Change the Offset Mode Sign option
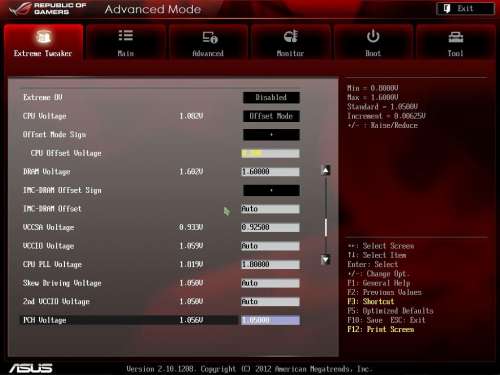Viewport: 500px width, 375px height. [x=271, y=135]
